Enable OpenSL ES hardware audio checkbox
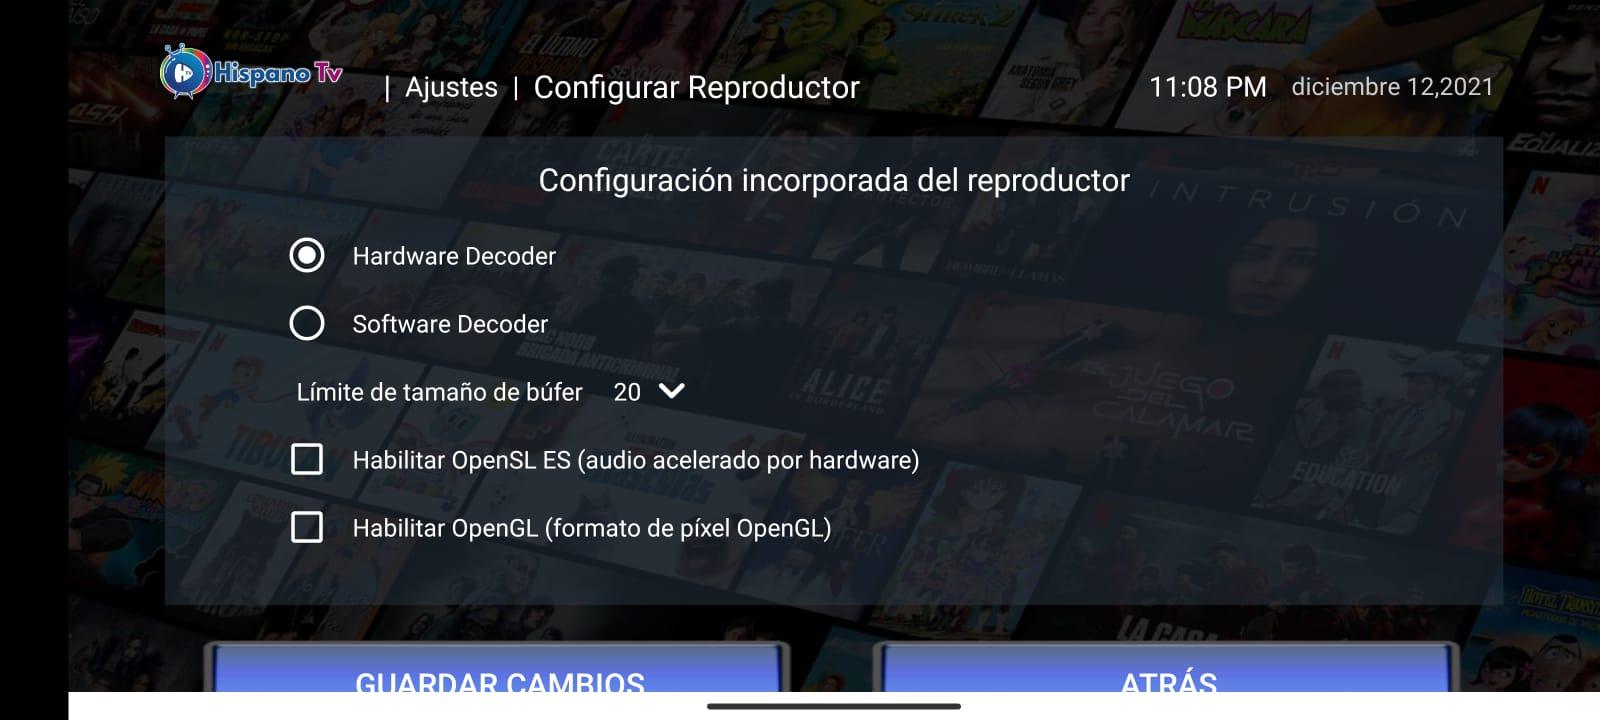Screen dimensions: 1600x720 307,460
